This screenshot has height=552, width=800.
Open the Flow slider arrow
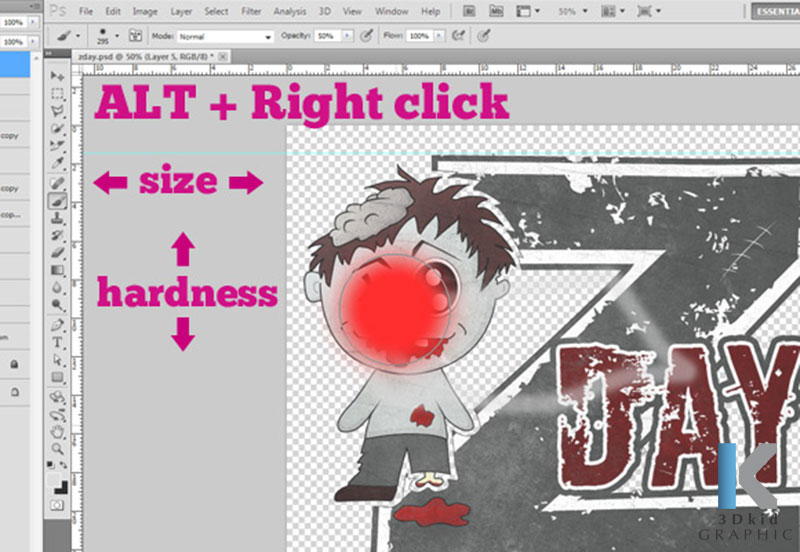click(439, 36)
